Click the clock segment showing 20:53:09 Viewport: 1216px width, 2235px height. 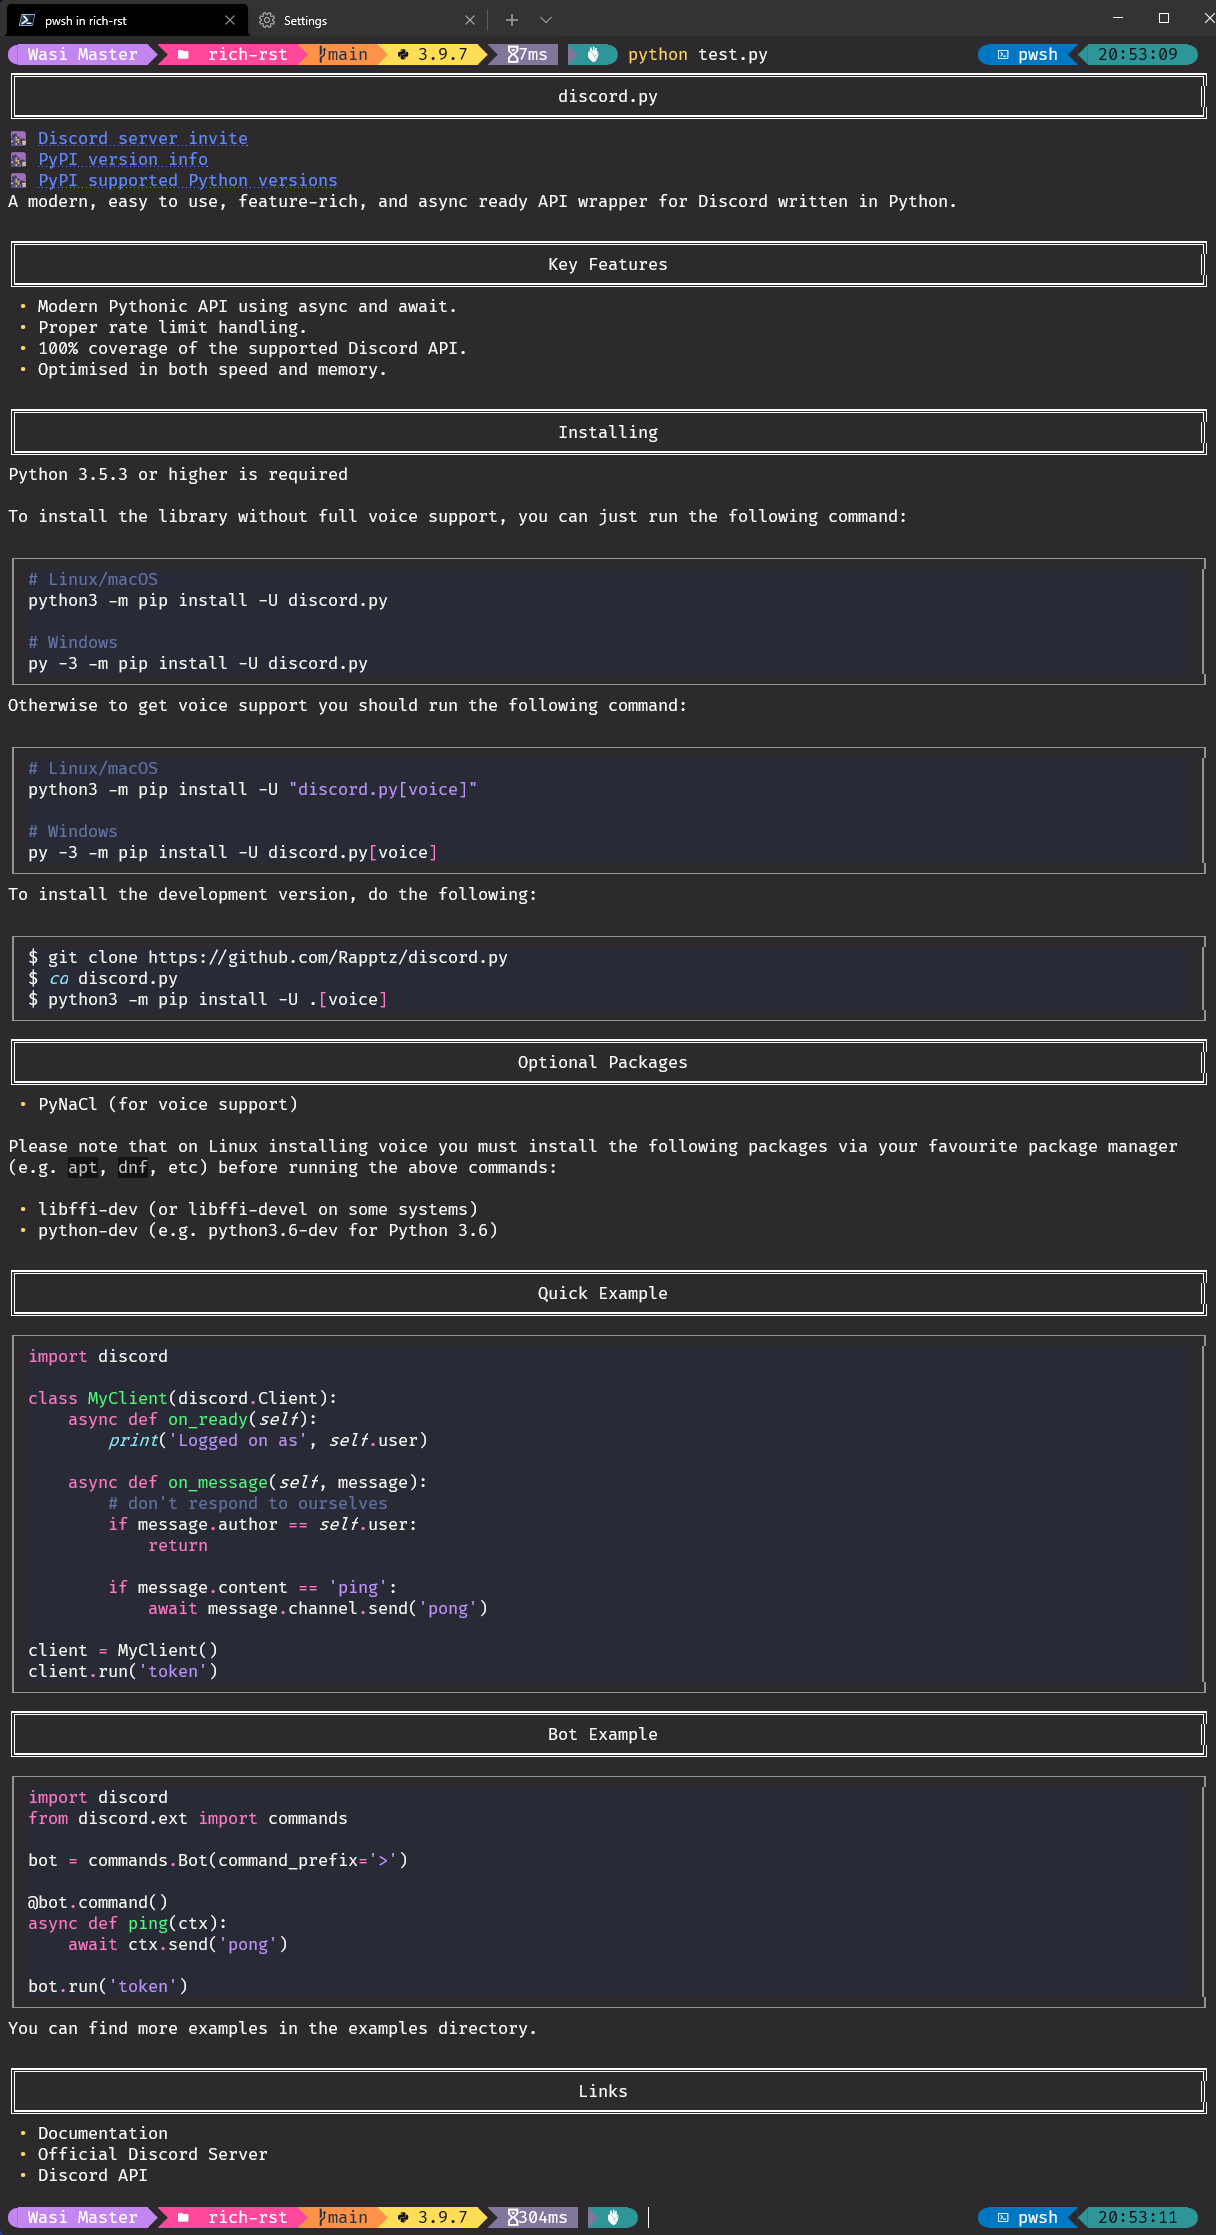1138,55
